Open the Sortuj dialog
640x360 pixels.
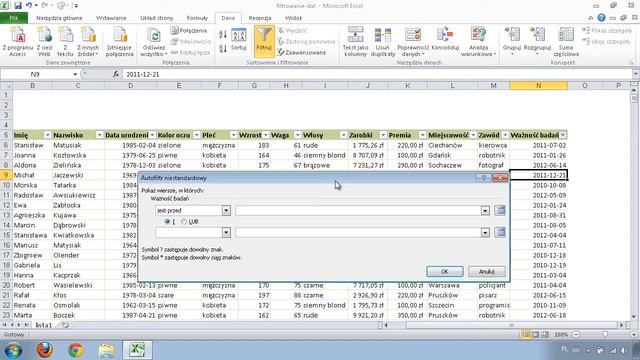tap(238, 40)
